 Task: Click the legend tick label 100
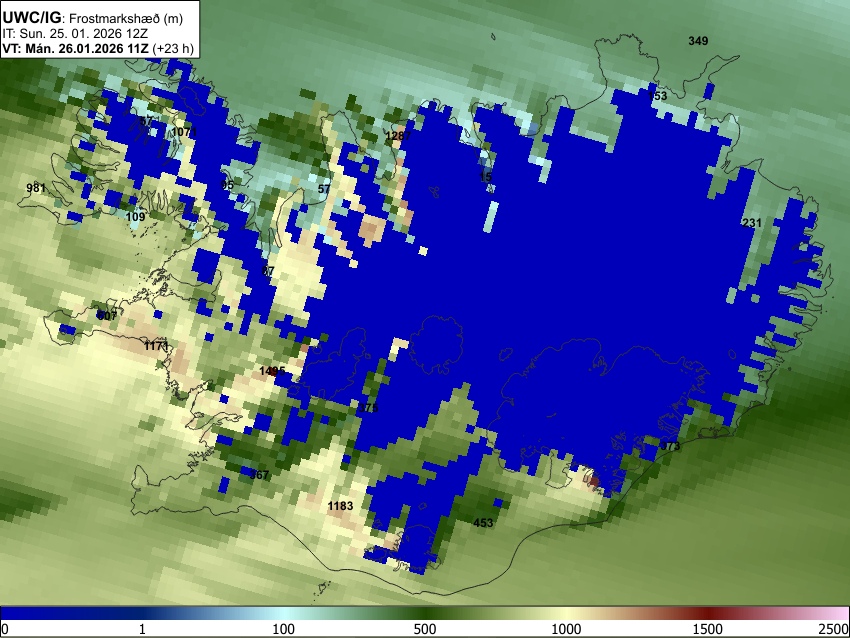(284, 629)
